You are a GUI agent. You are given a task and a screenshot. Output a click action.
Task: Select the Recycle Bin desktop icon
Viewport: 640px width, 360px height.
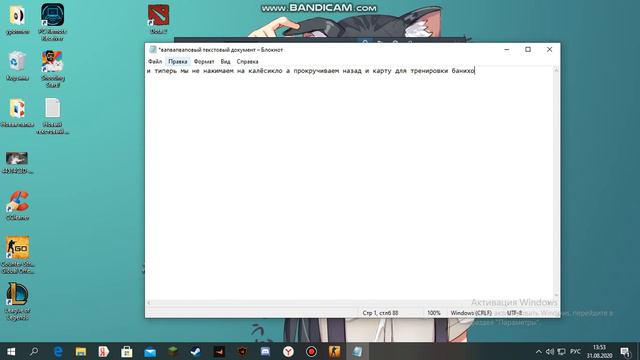pos(17,65)
